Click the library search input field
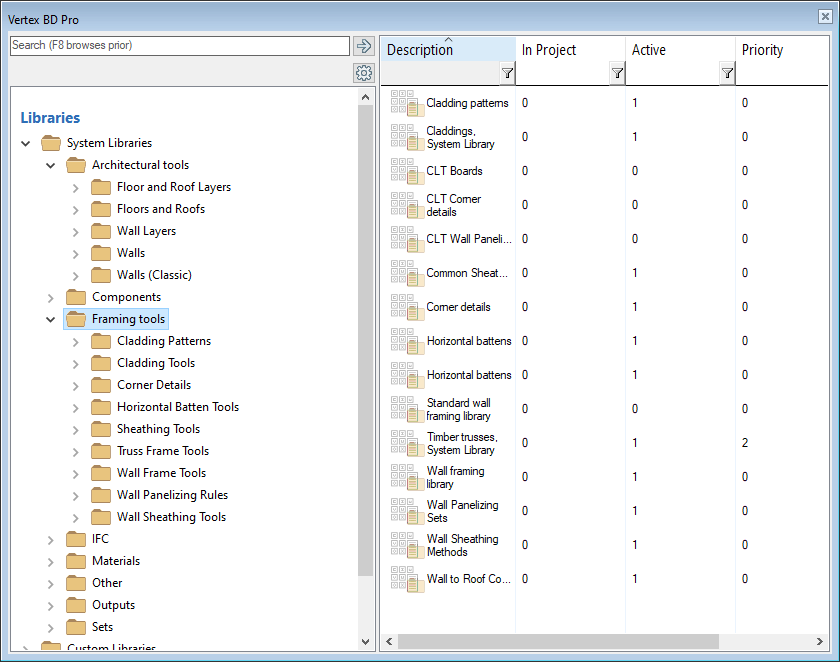Image resolution: width=840 pixels, height=662 pixels. [180, 46]
